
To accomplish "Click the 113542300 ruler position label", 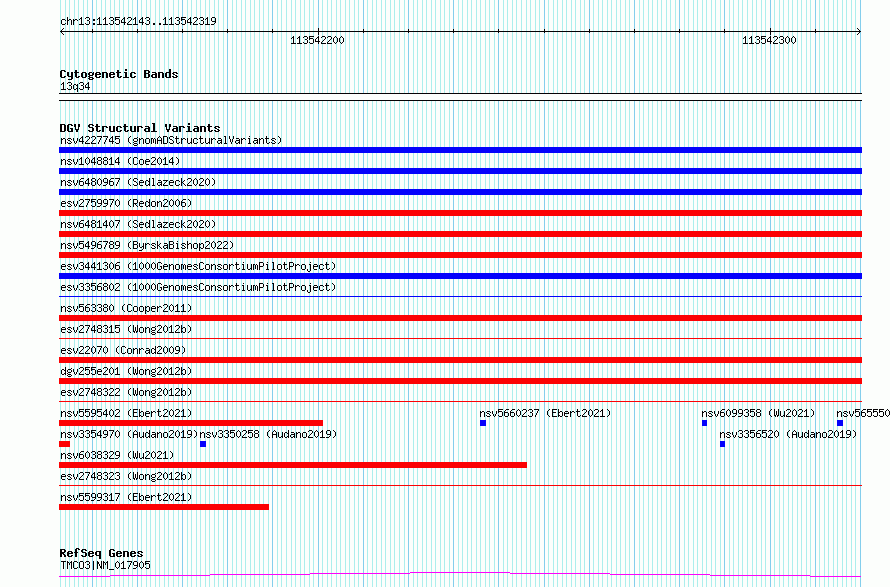I will coord(769,40).
